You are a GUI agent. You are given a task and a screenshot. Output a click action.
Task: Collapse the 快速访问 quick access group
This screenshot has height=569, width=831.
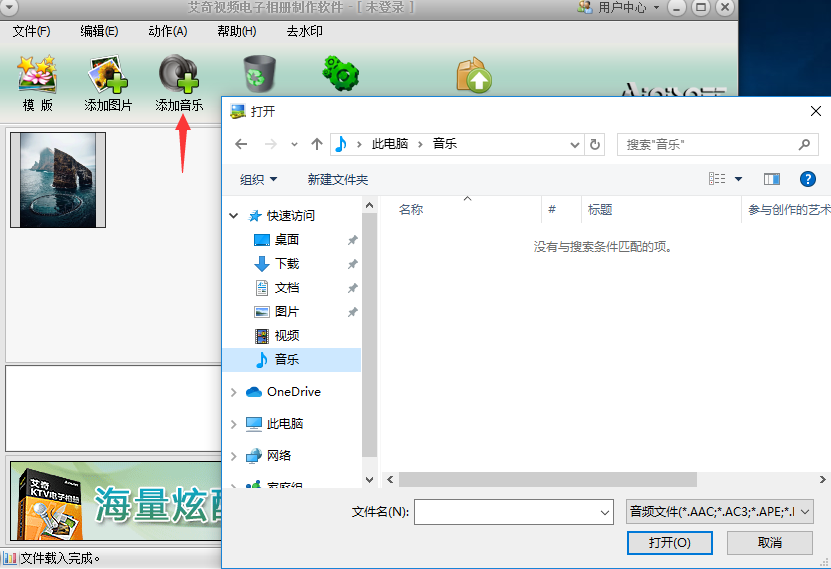pos(234,216)
